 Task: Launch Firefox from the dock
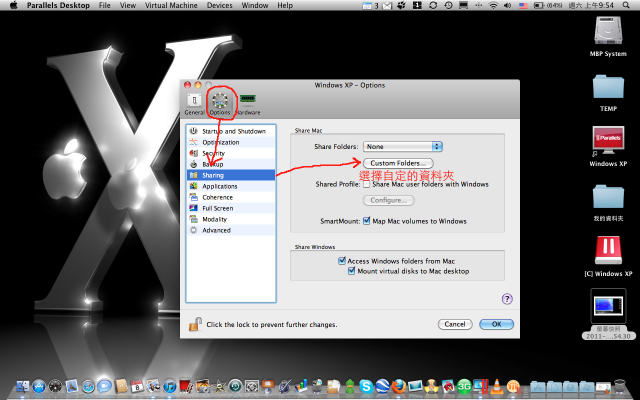(398, 386)
